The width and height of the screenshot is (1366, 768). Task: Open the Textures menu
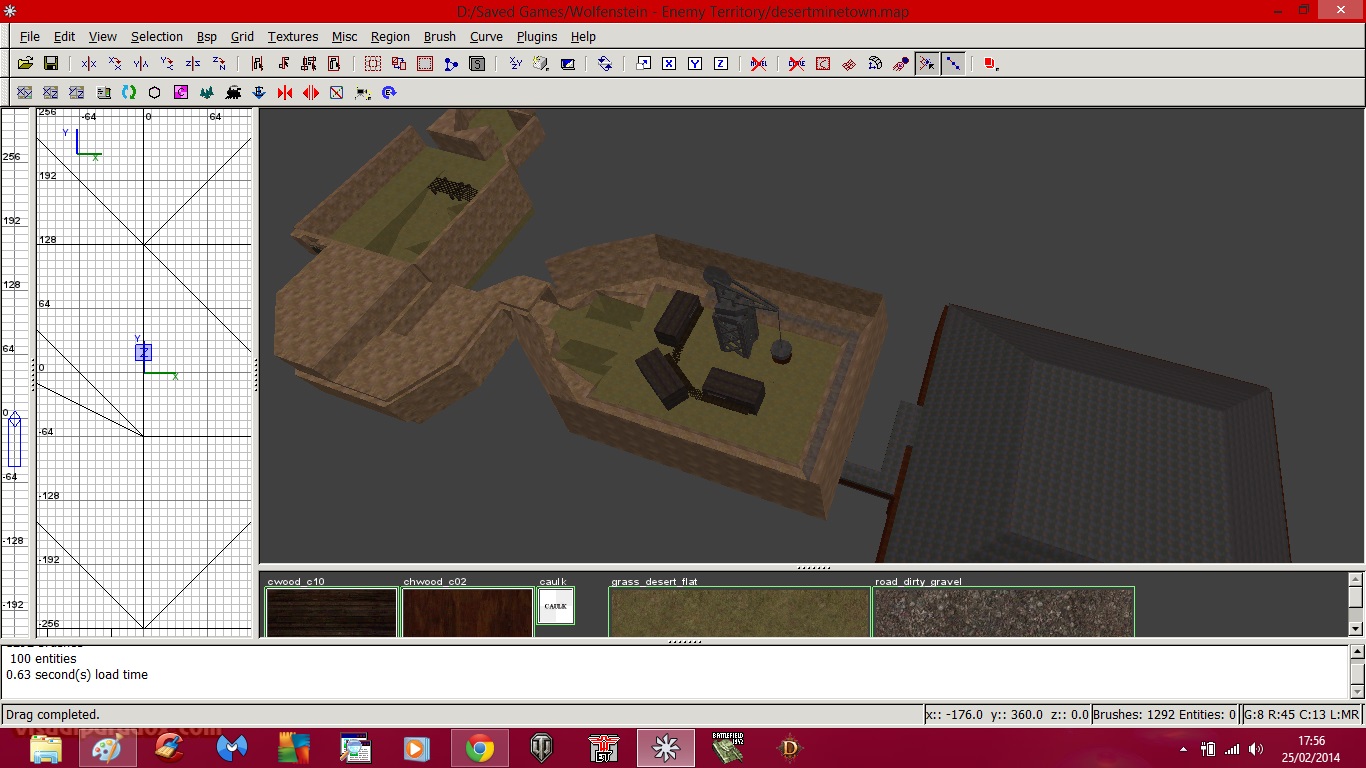click(292, 36)
